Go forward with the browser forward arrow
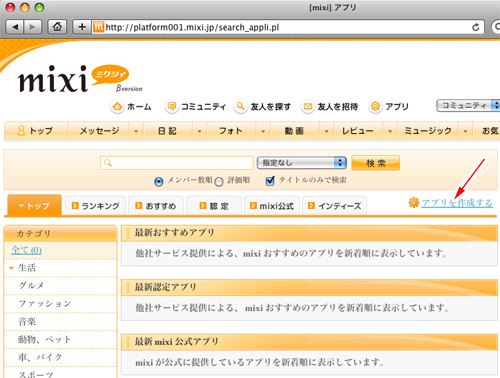Screen dimensions: 500x378 [32, 27]
